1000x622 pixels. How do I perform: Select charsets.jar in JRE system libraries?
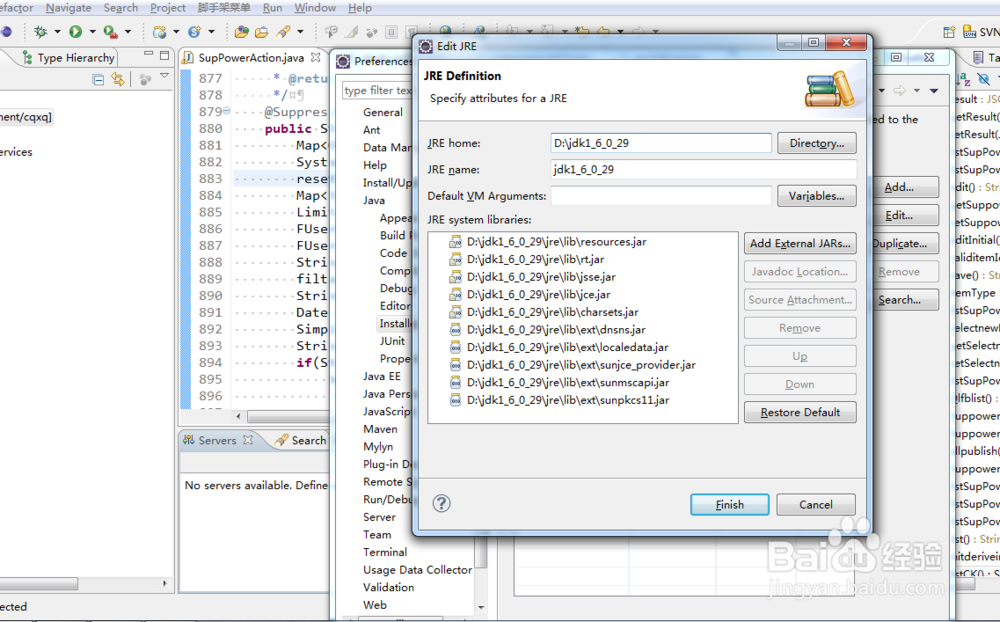point(552,312)
